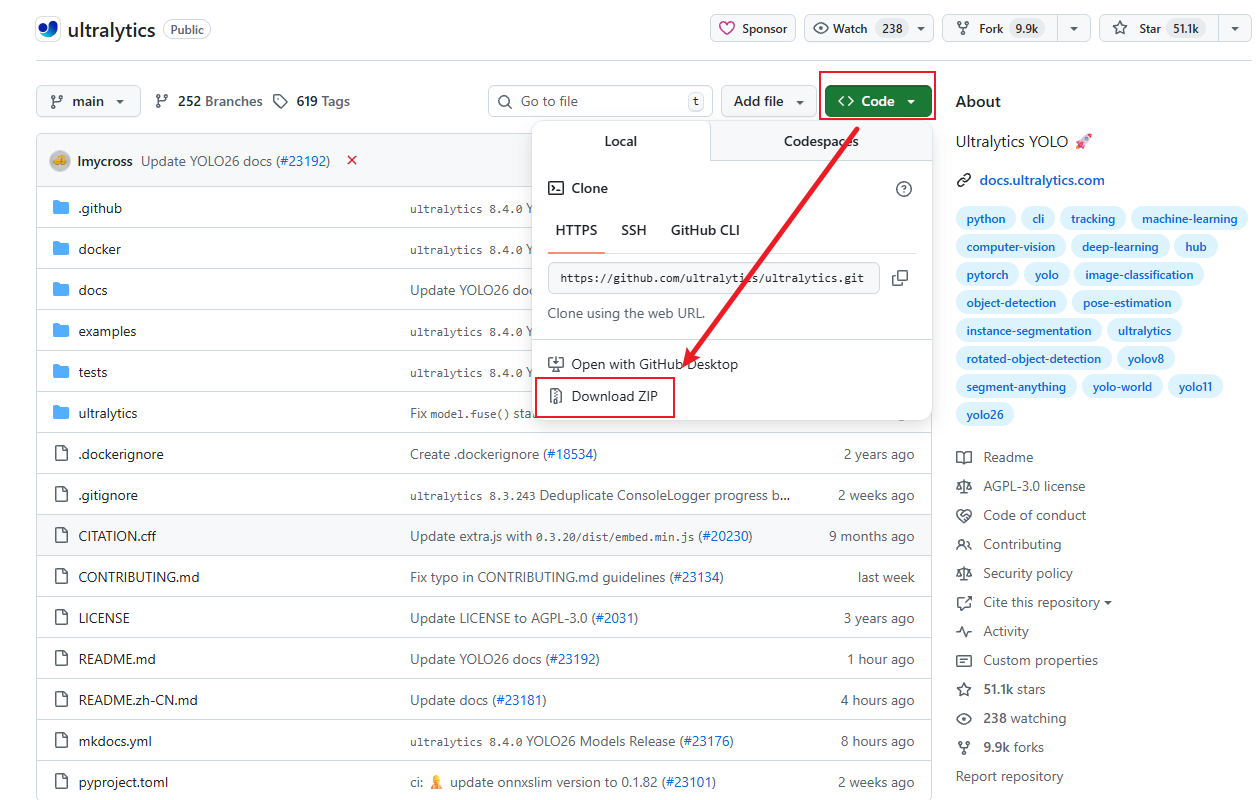Open the Clone help question-mark icon
This screenshot has width=1259, height=800.
[904, 189]
